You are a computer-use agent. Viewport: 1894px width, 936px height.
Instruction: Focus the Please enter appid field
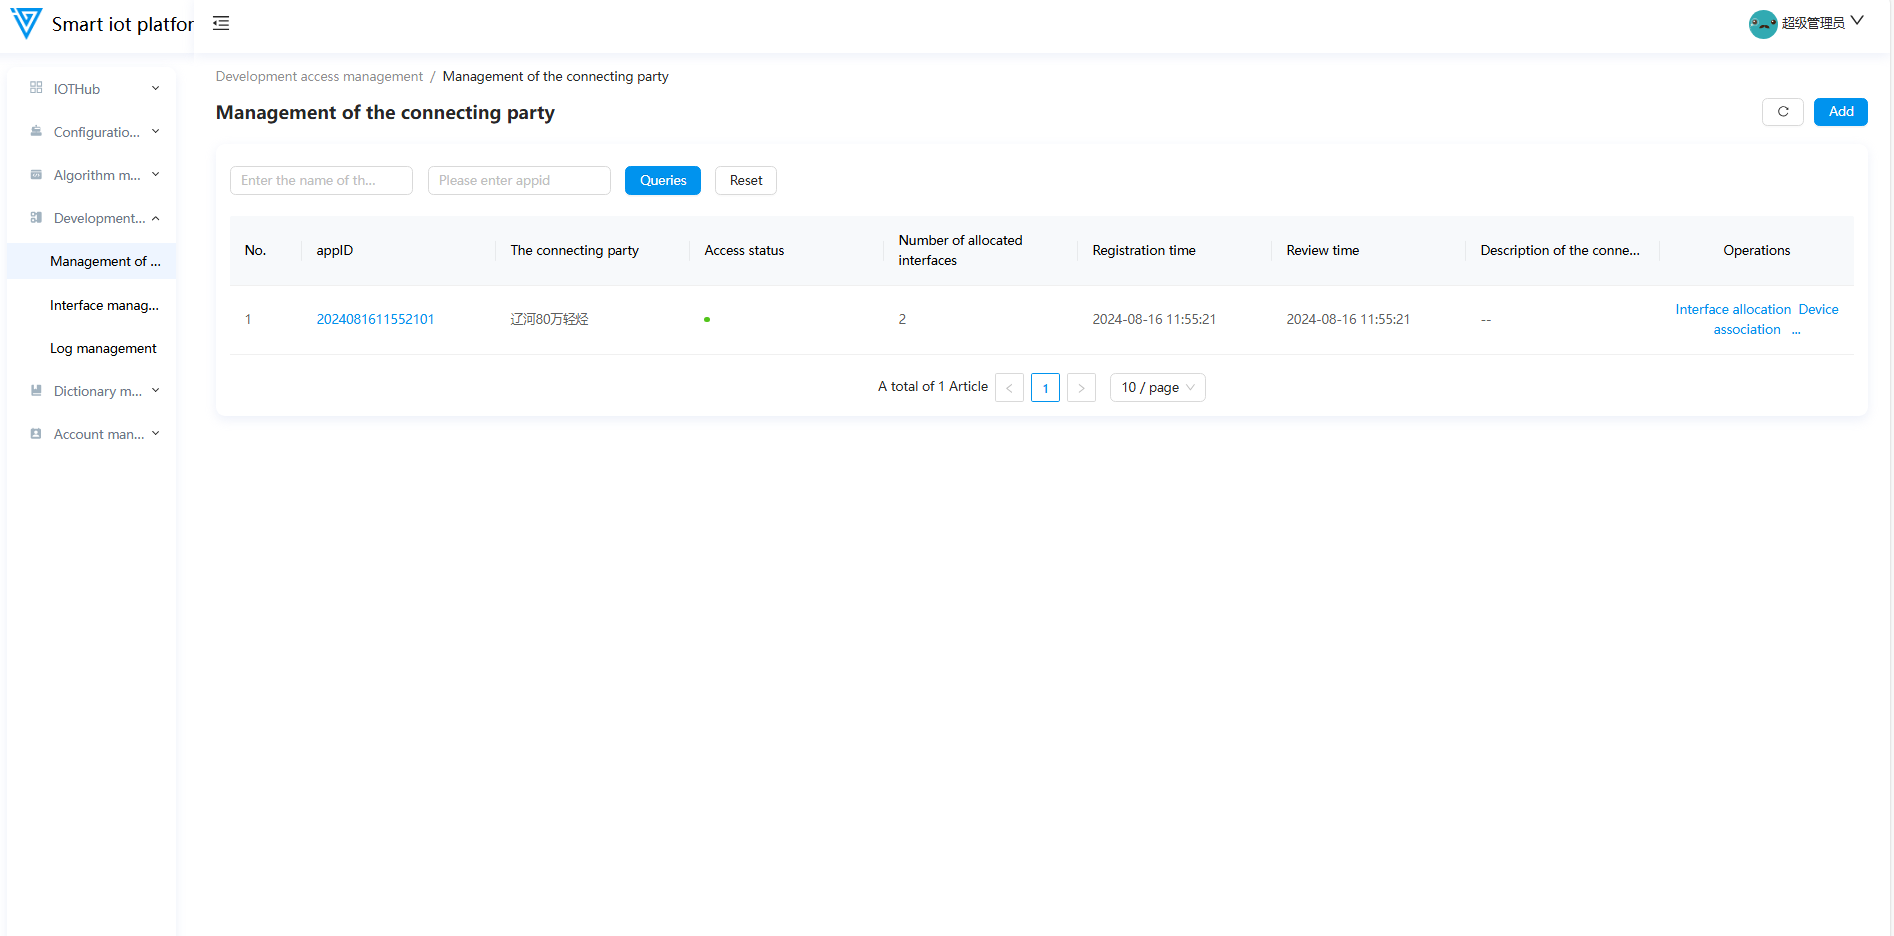519,181
